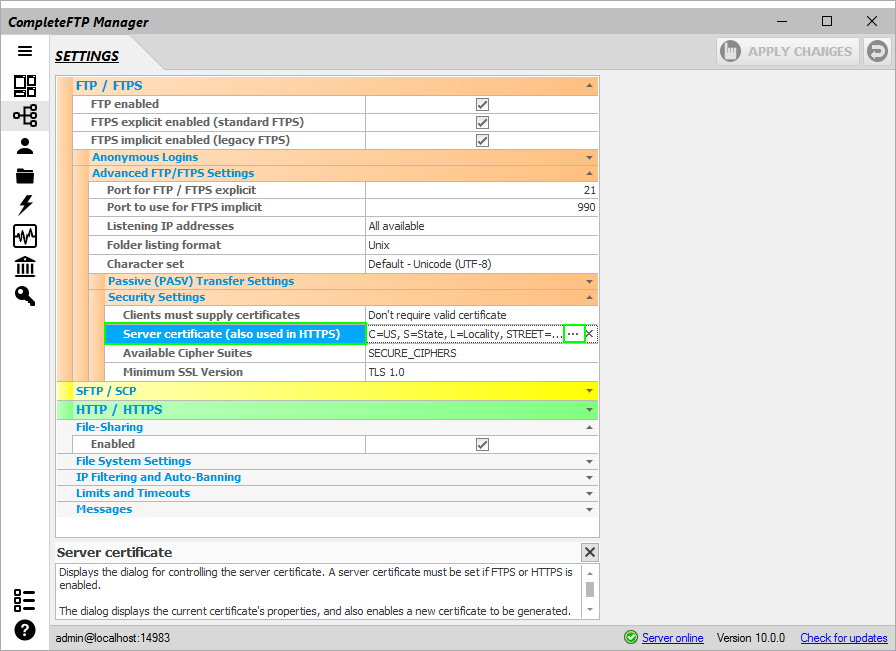Open the Folders icon in sidebar
Screen dimensions: 896x651
25,176
